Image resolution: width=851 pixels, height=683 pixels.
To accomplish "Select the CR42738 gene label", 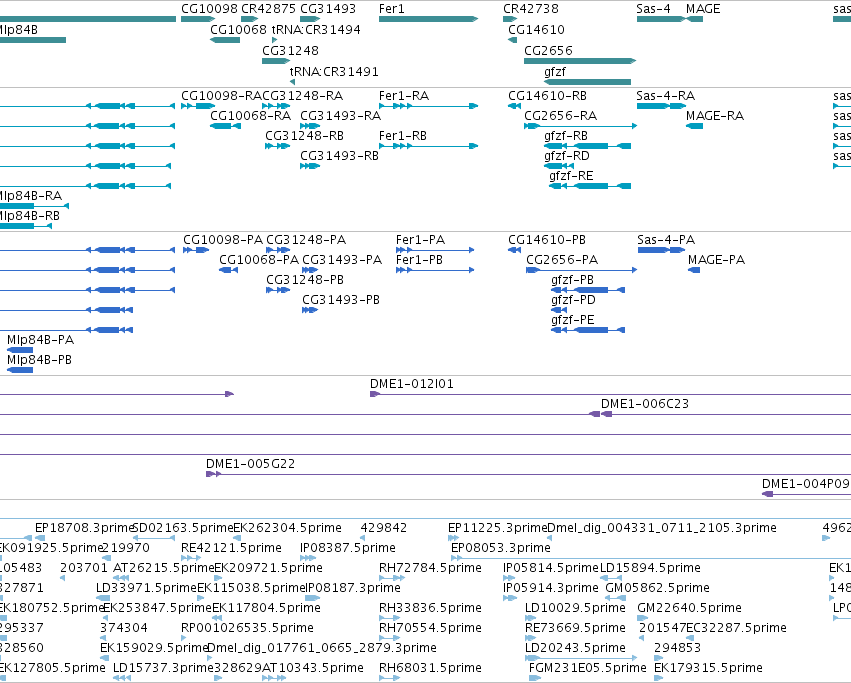I will tap(531, 9).
